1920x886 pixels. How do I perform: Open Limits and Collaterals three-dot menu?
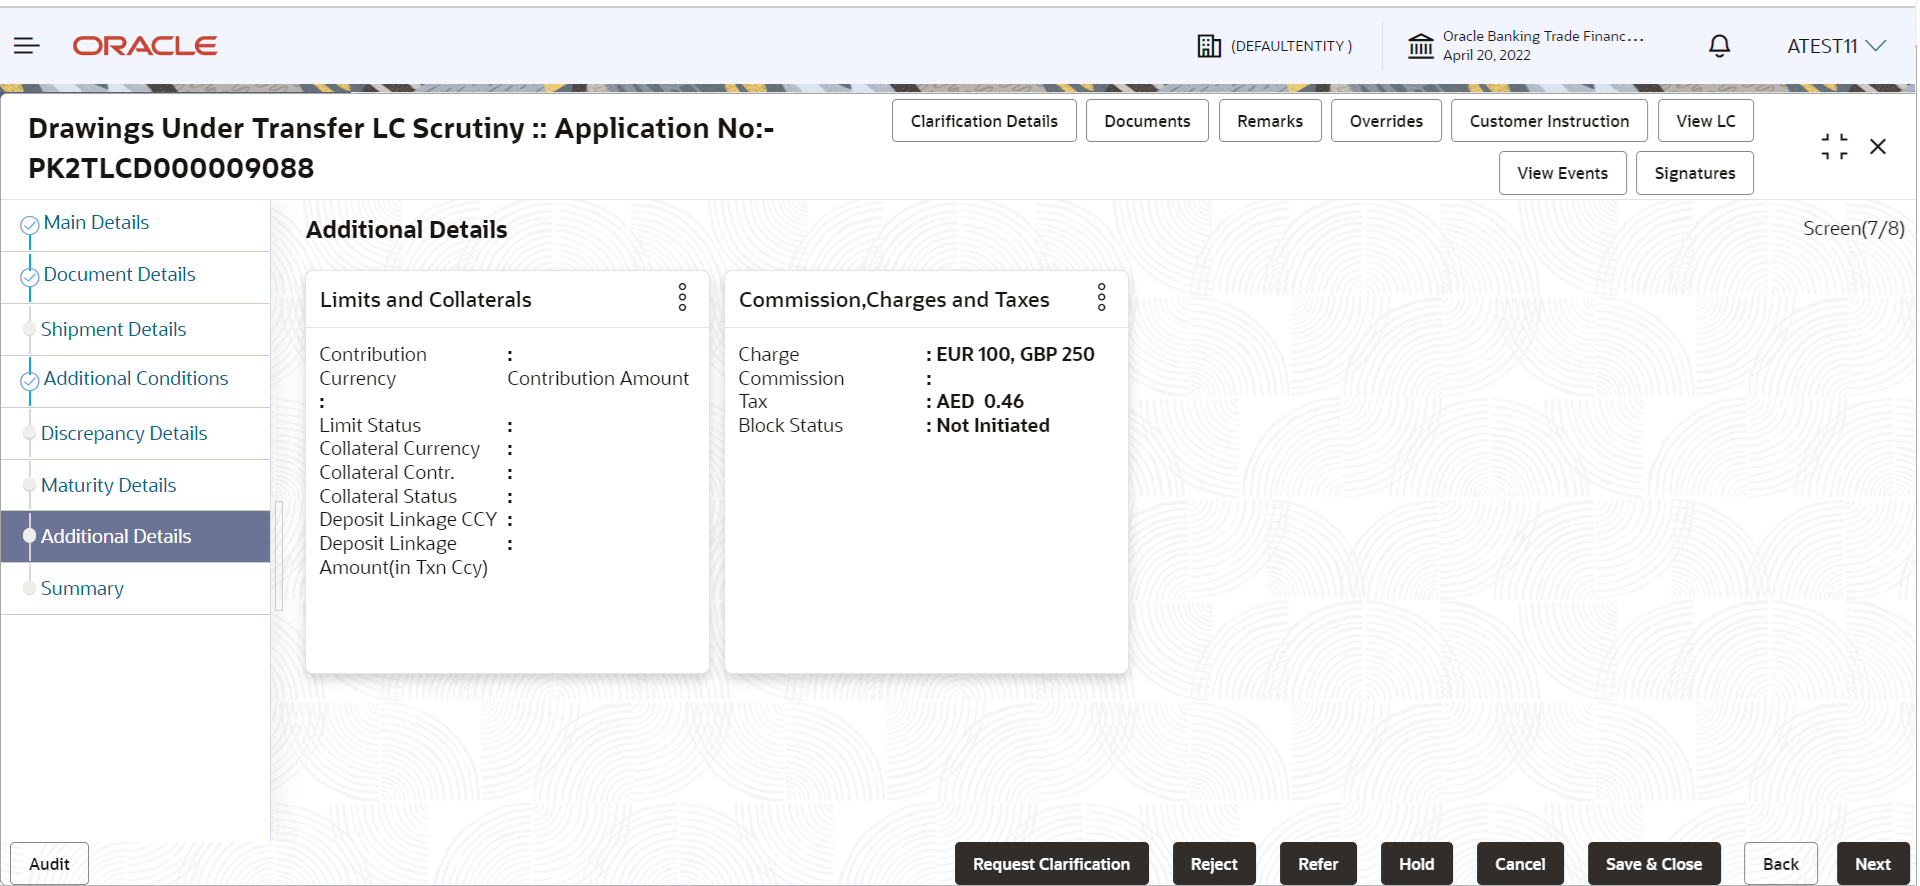682,297
